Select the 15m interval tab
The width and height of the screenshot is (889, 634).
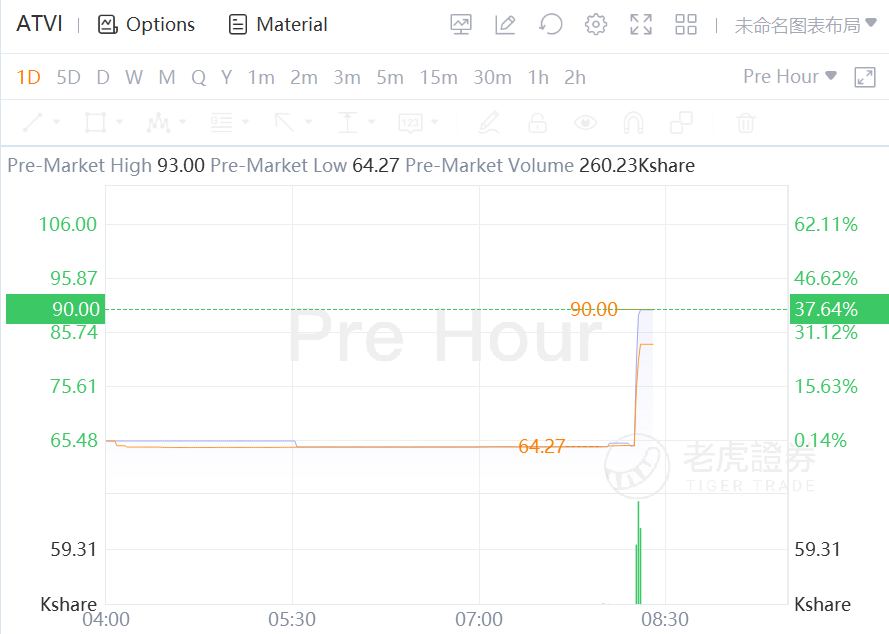coord(438,77)
